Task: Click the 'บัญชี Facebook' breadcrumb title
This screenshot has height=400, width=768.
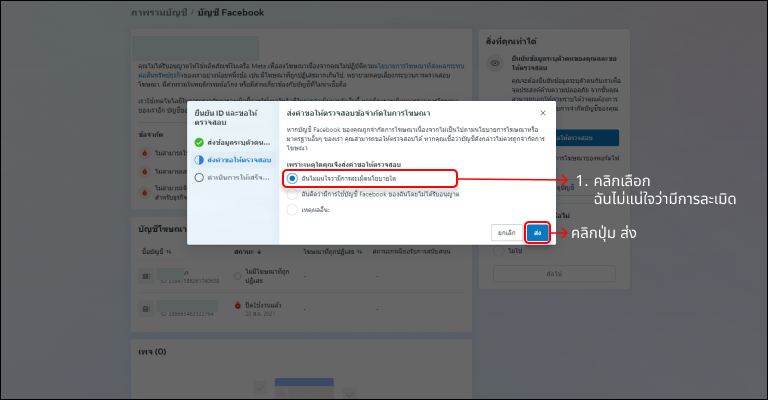Action: pos(231,13)
